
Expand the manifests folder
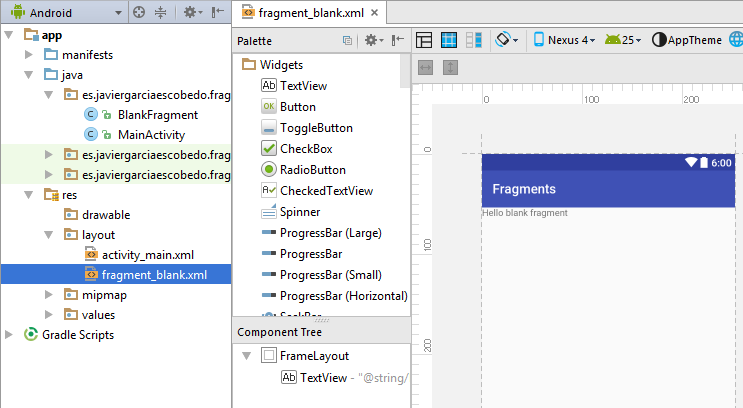point(29,54)
